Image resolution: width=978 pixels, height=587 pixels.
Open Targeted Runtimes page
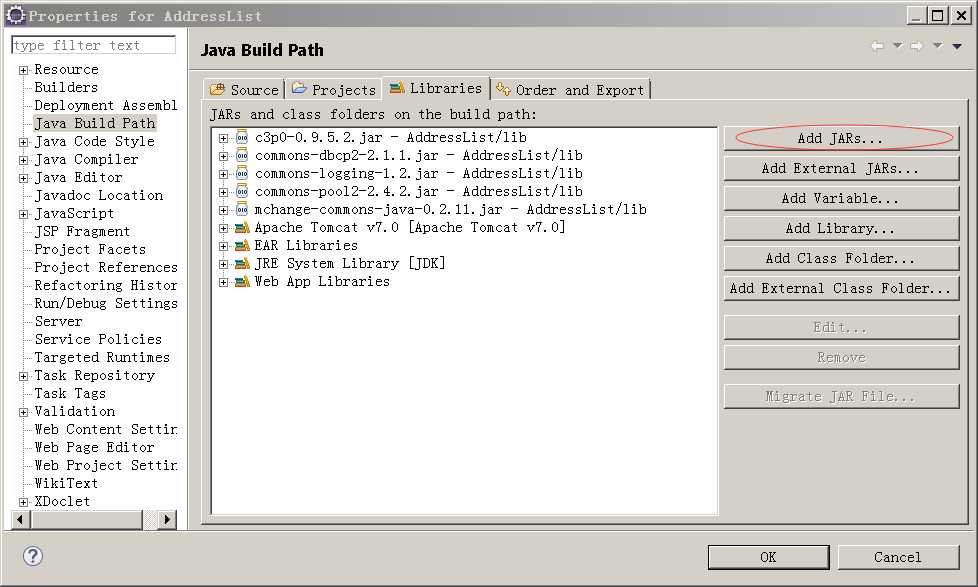click(x=102, y=357)
